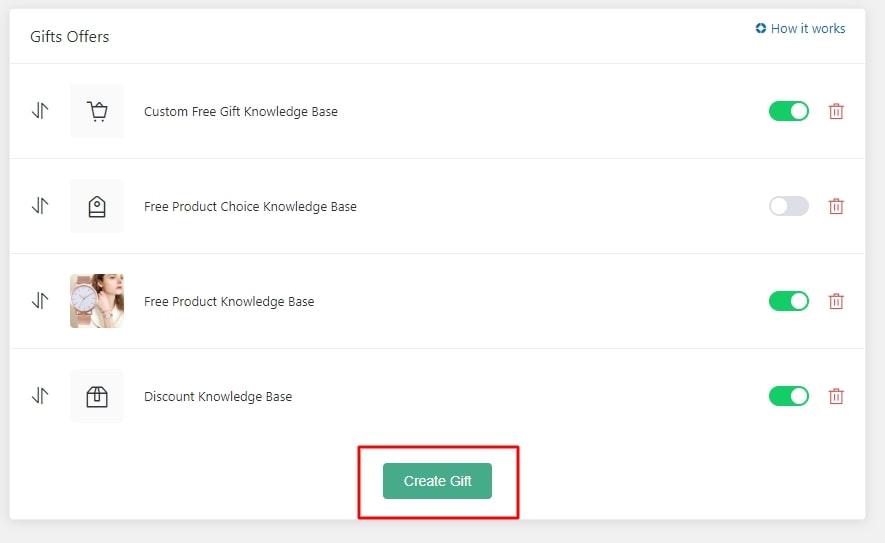Switch off the Discount Knowledge Base toggle
Viewport: 885px width, 543px height.
click(788, 396)
